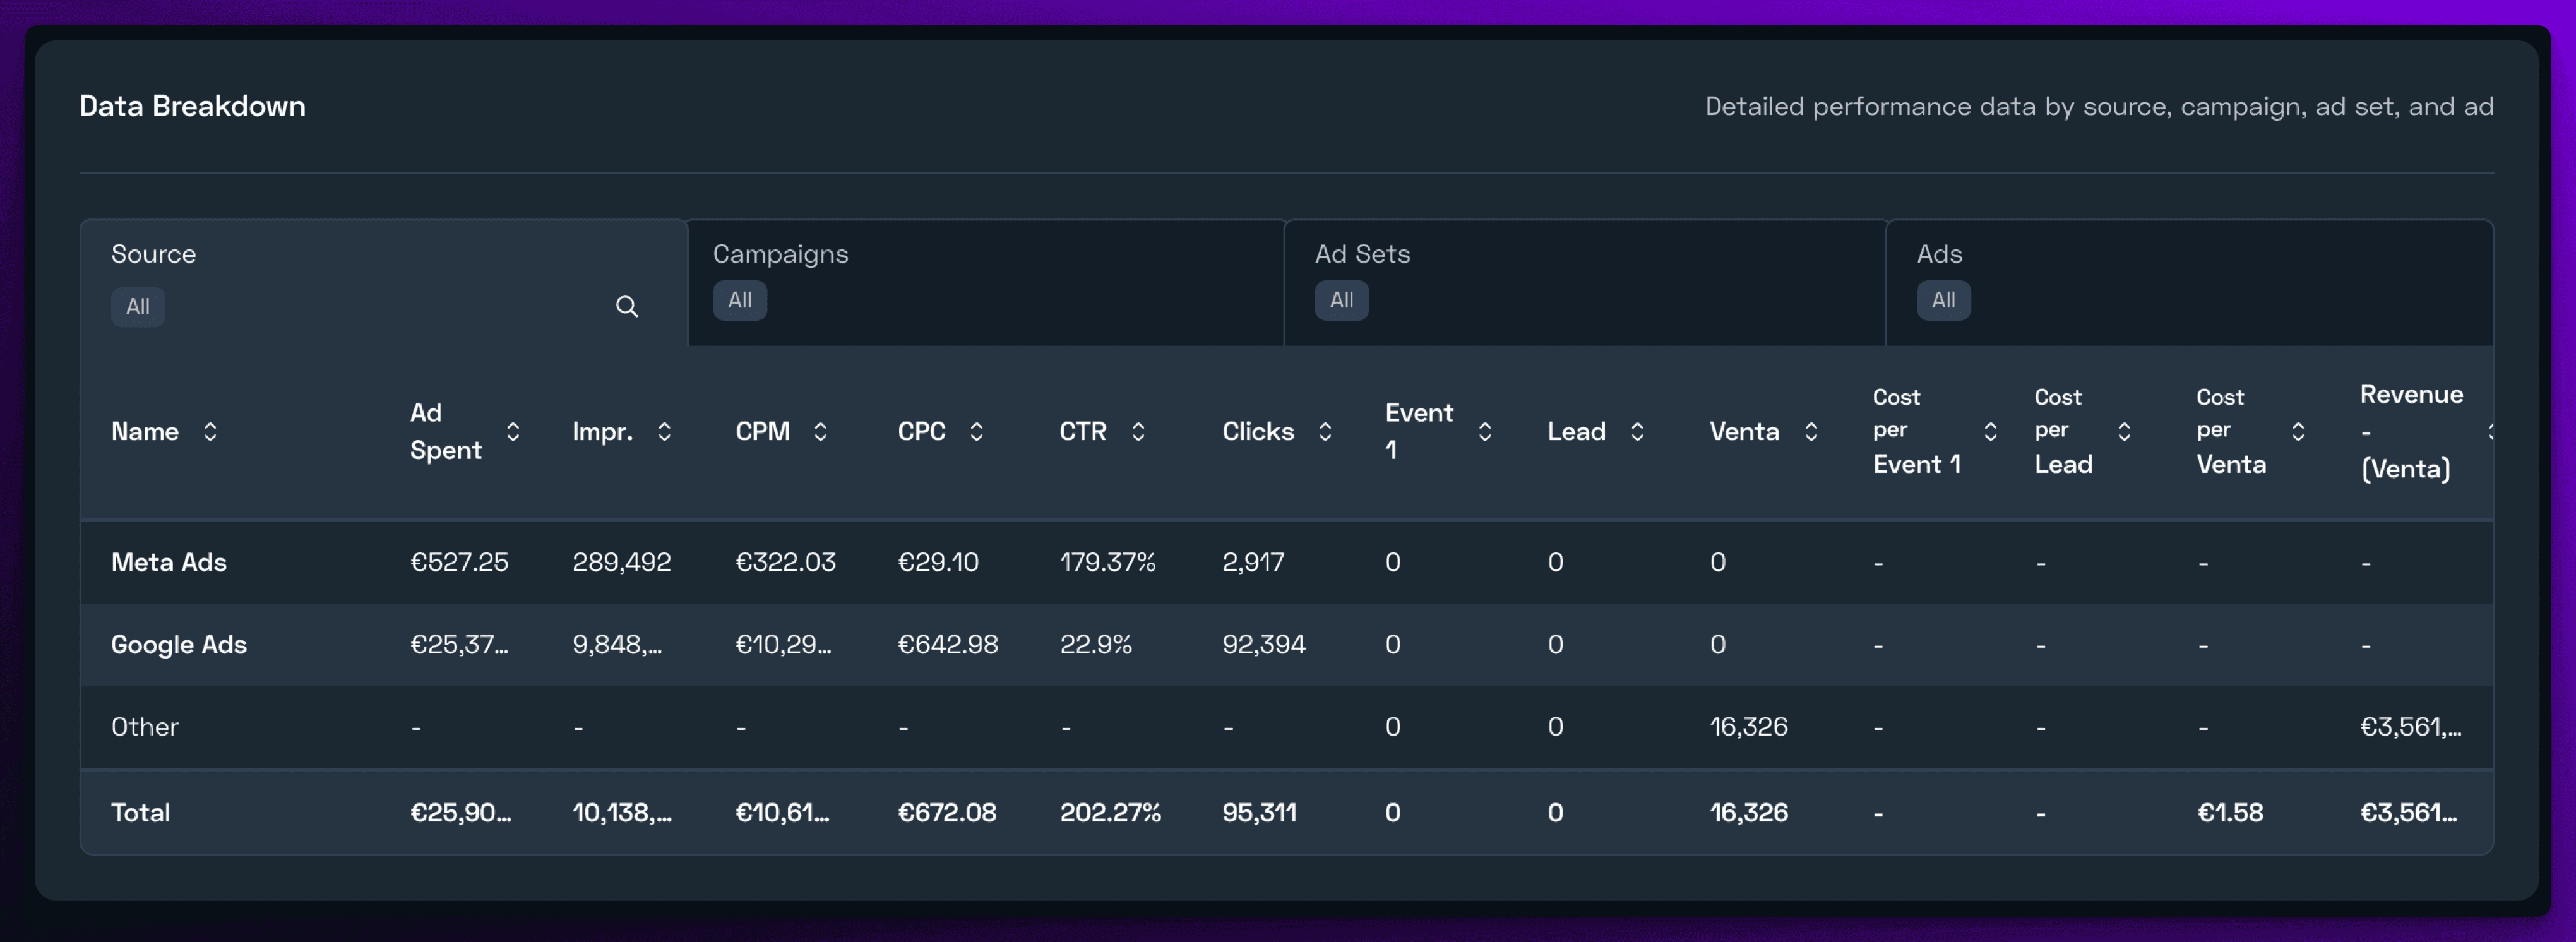Sort the CTR column
The height and width of the screenshot is (942, 2576).
pyautogui.click(x=1139, y=431)
